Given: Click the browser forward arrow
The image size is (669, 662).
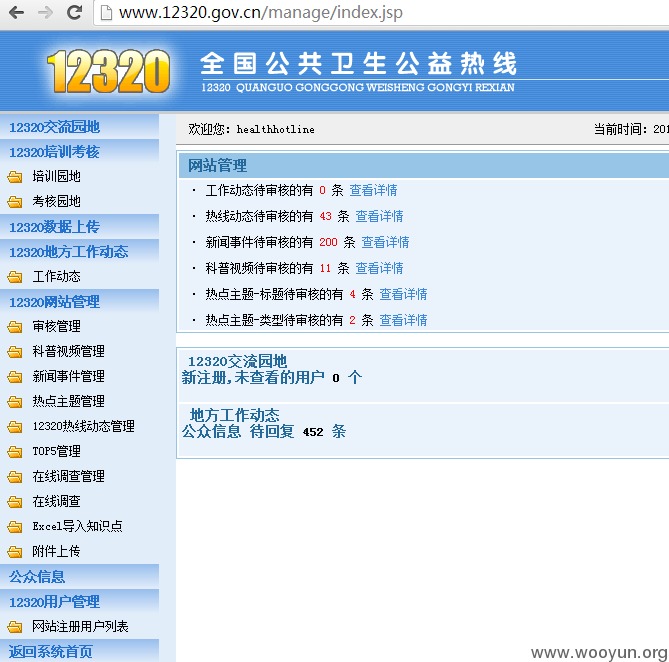Looking at the screenshot, I should coord(45,12).
